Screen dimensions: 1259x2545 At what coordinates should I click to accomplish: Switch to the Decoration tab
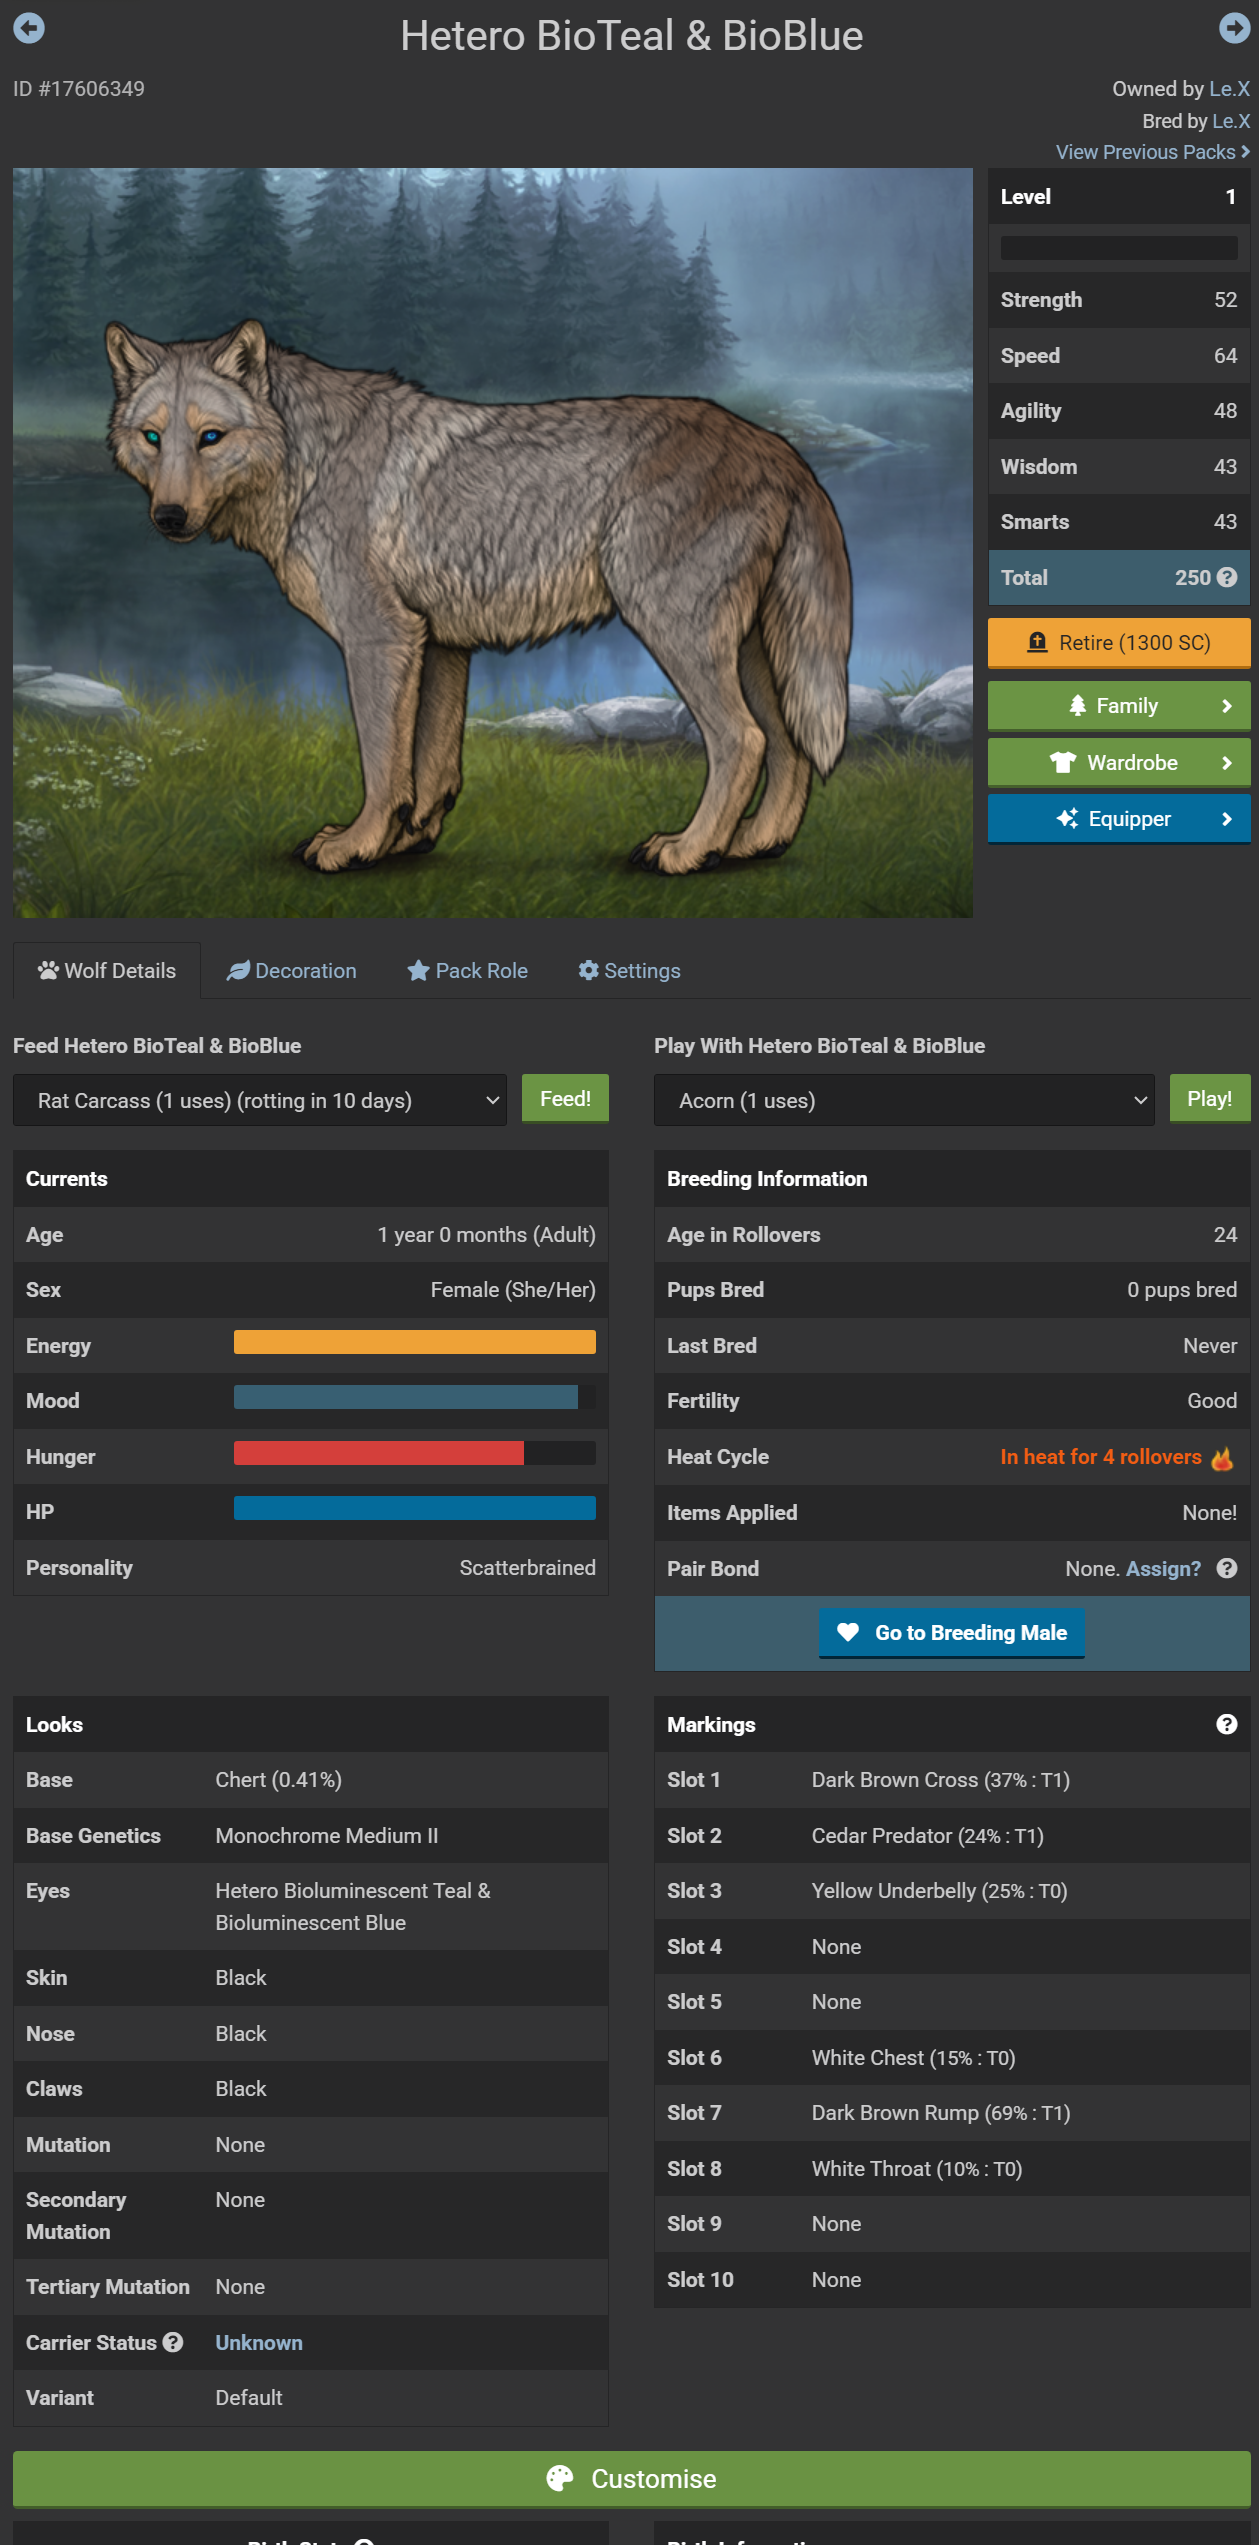pos(291,970)
